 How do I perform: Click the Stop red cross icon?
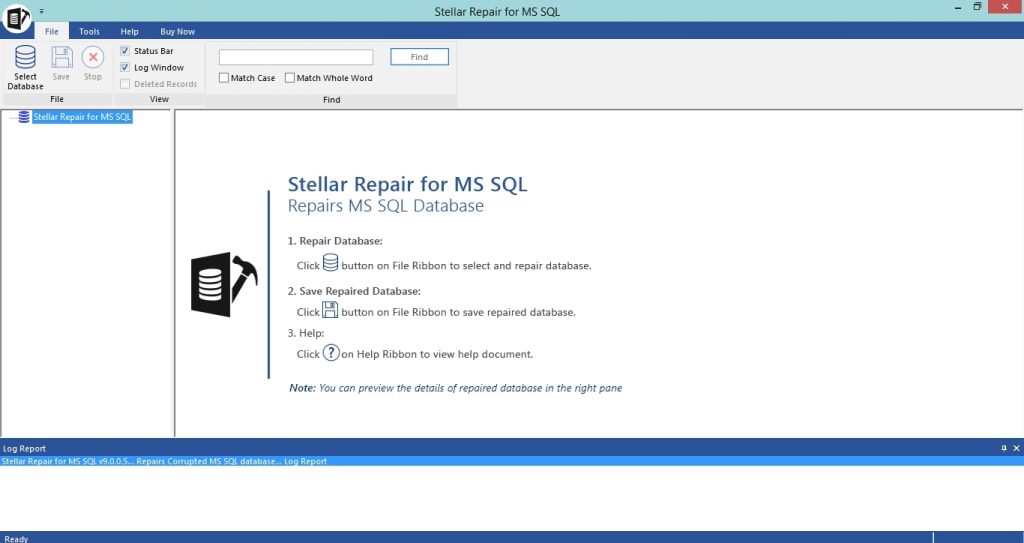click(93, 58)
